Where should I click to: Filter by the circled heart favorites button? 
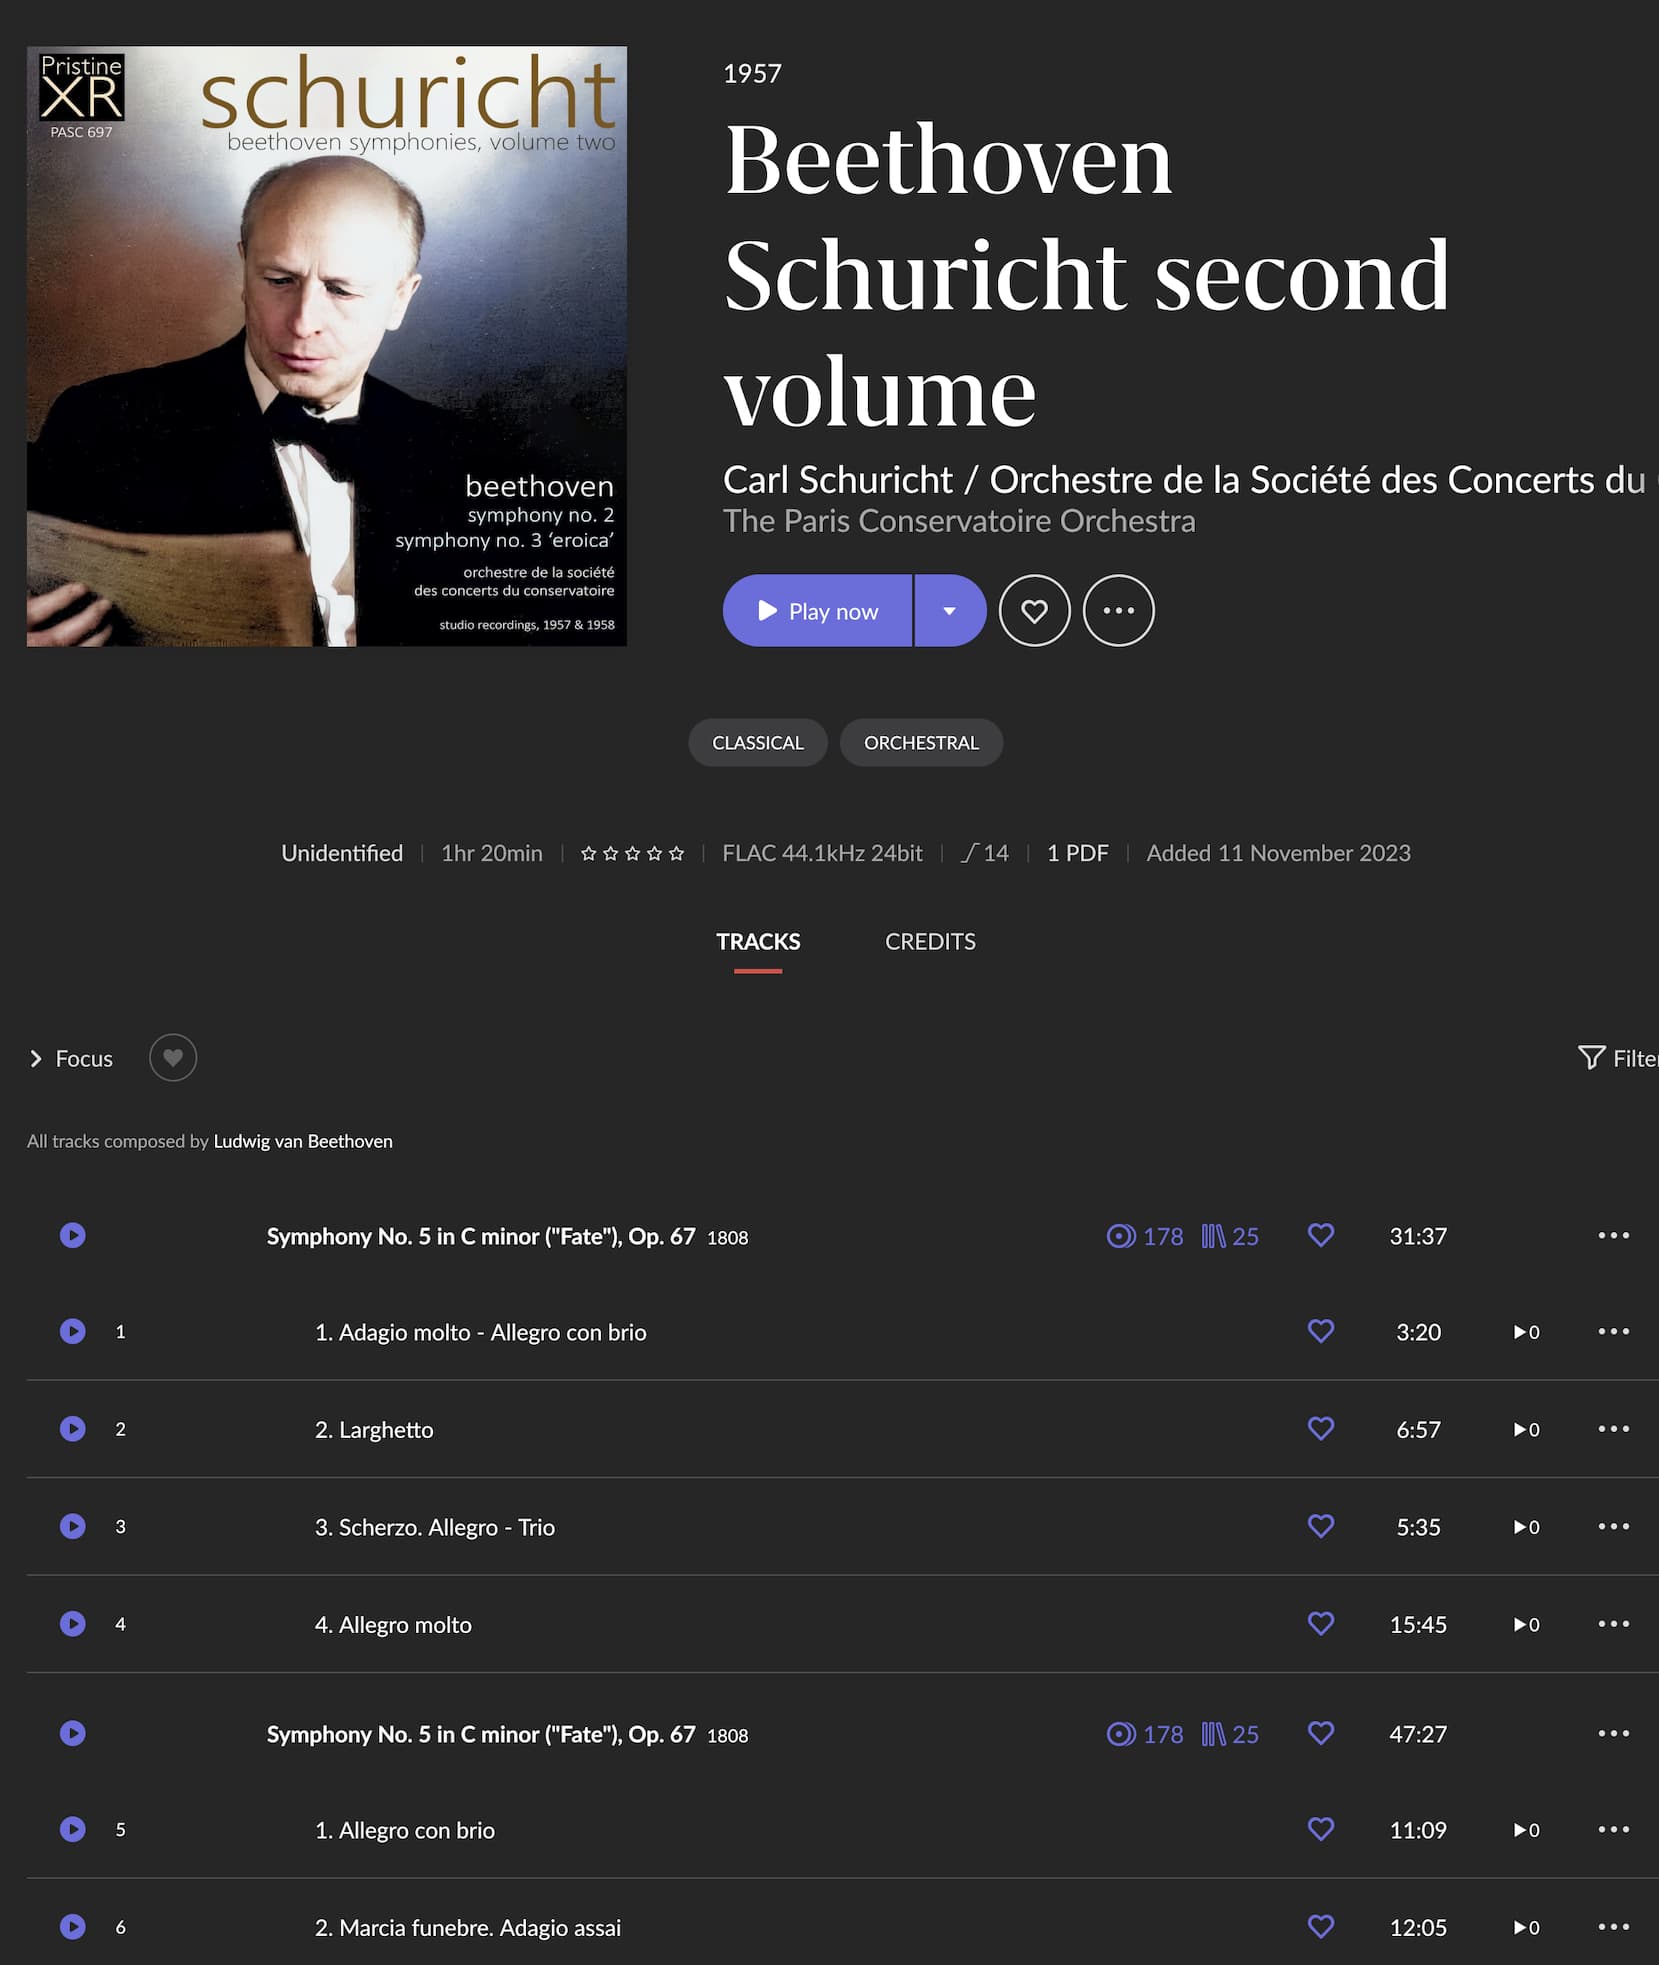(173, 1057)
